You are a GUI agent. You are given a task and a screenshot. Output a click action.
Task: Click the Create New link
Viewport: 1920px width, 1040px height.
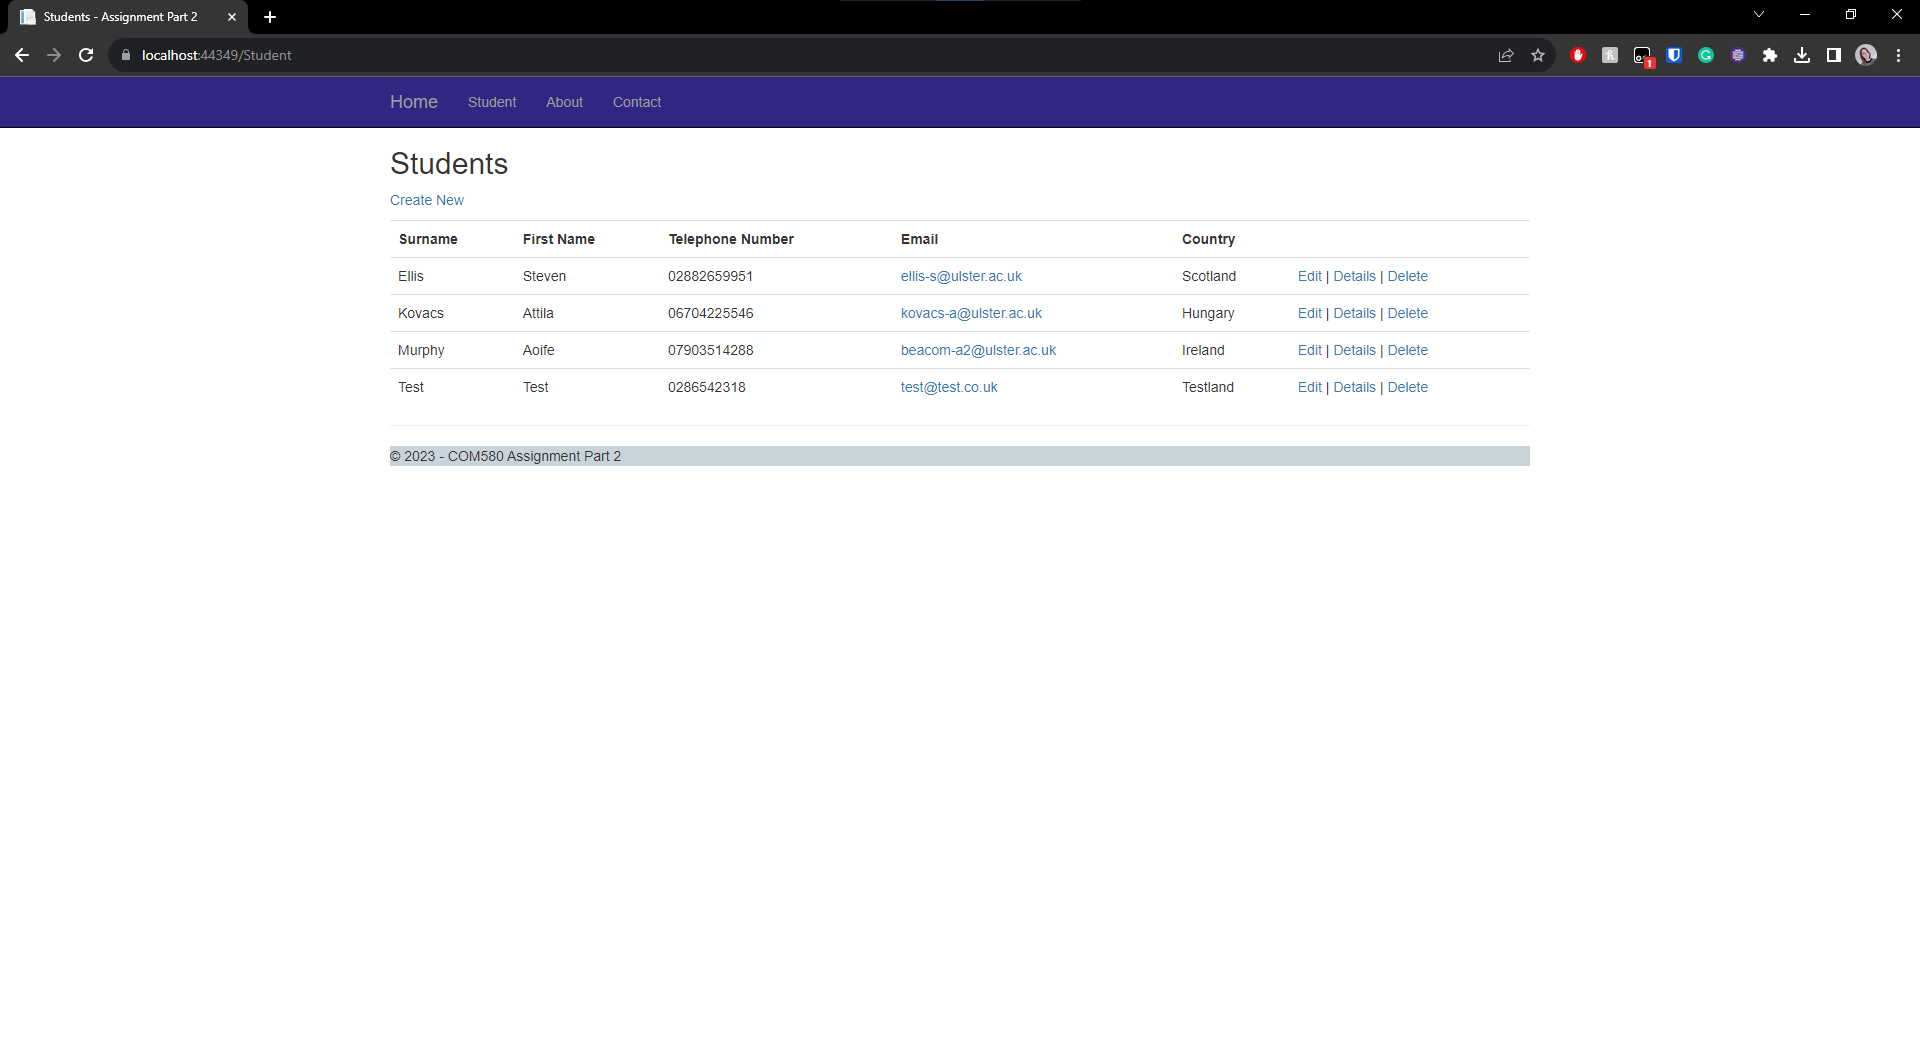pyautogui.click(x=427, y=200)
